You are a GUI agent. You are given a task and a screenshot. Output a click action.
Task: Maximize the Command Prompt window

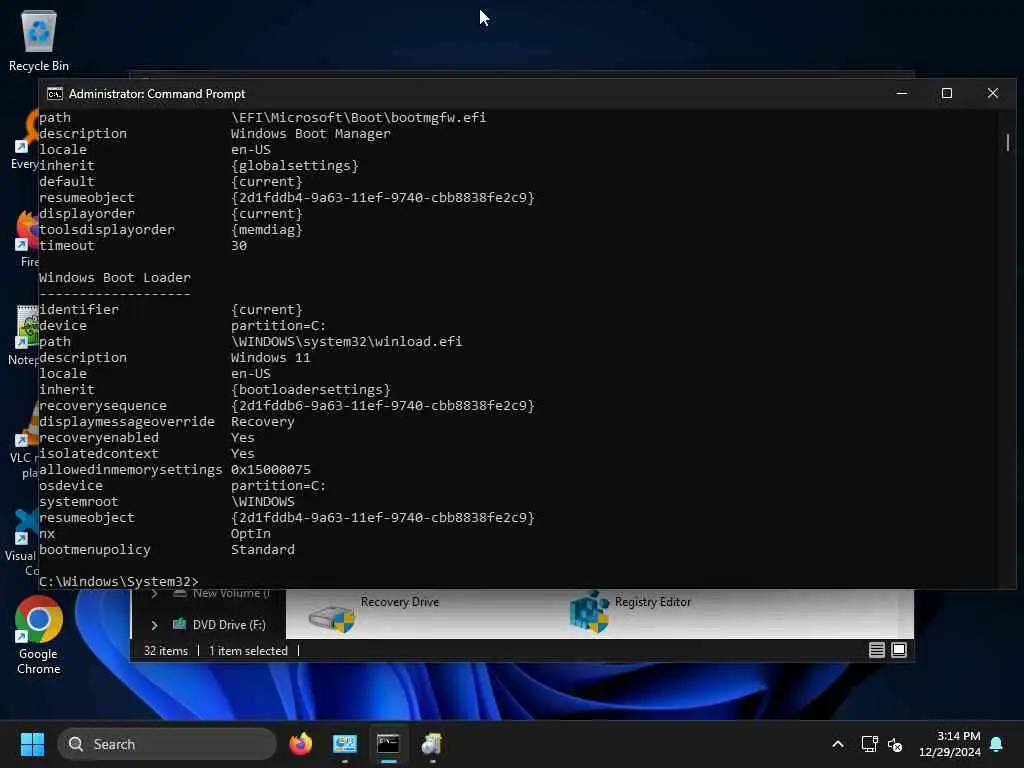coord(947,93)
